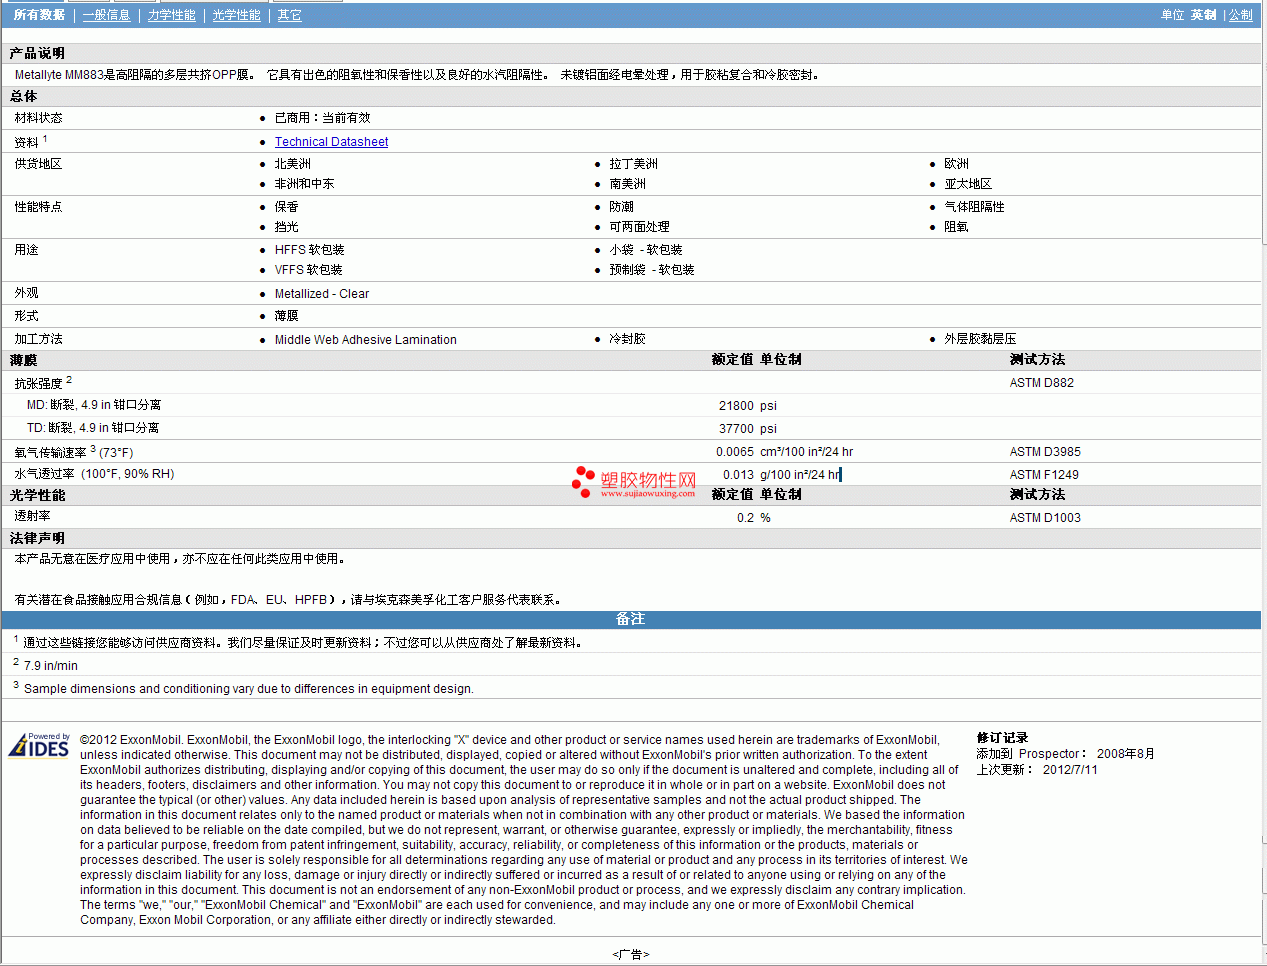Open the Technical Datasheet link

(331, 142)
